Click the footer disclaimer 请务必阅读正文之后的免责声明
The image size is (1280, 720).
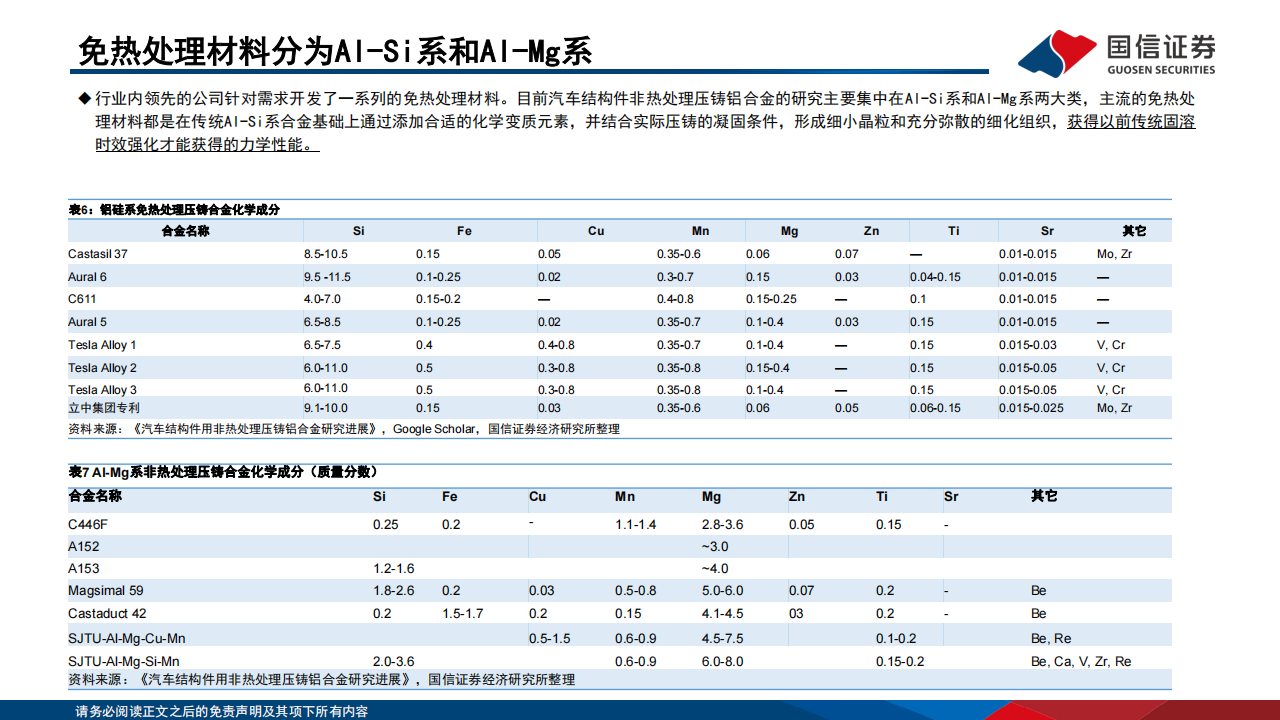click(221, 711)
